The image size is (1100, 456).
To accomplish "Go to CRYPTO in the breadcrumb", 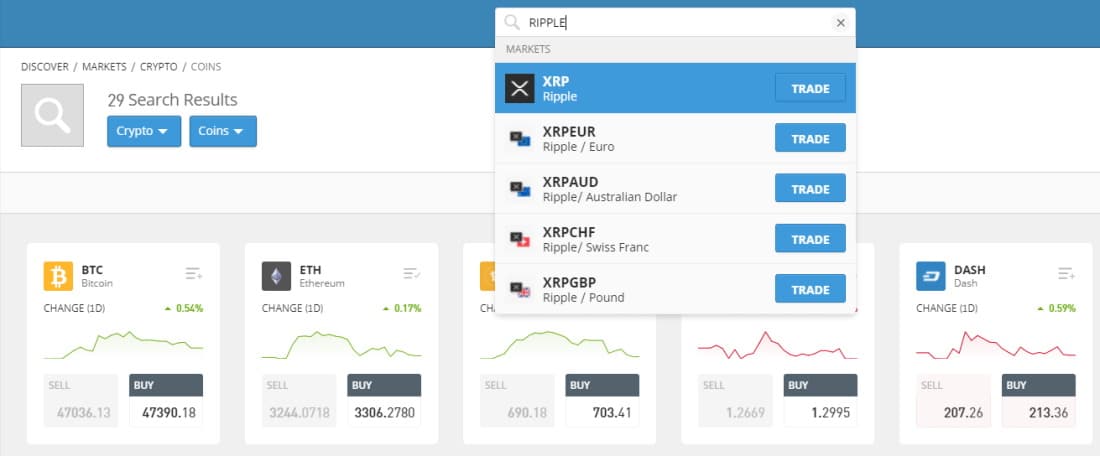I will [x=159, y=67].
